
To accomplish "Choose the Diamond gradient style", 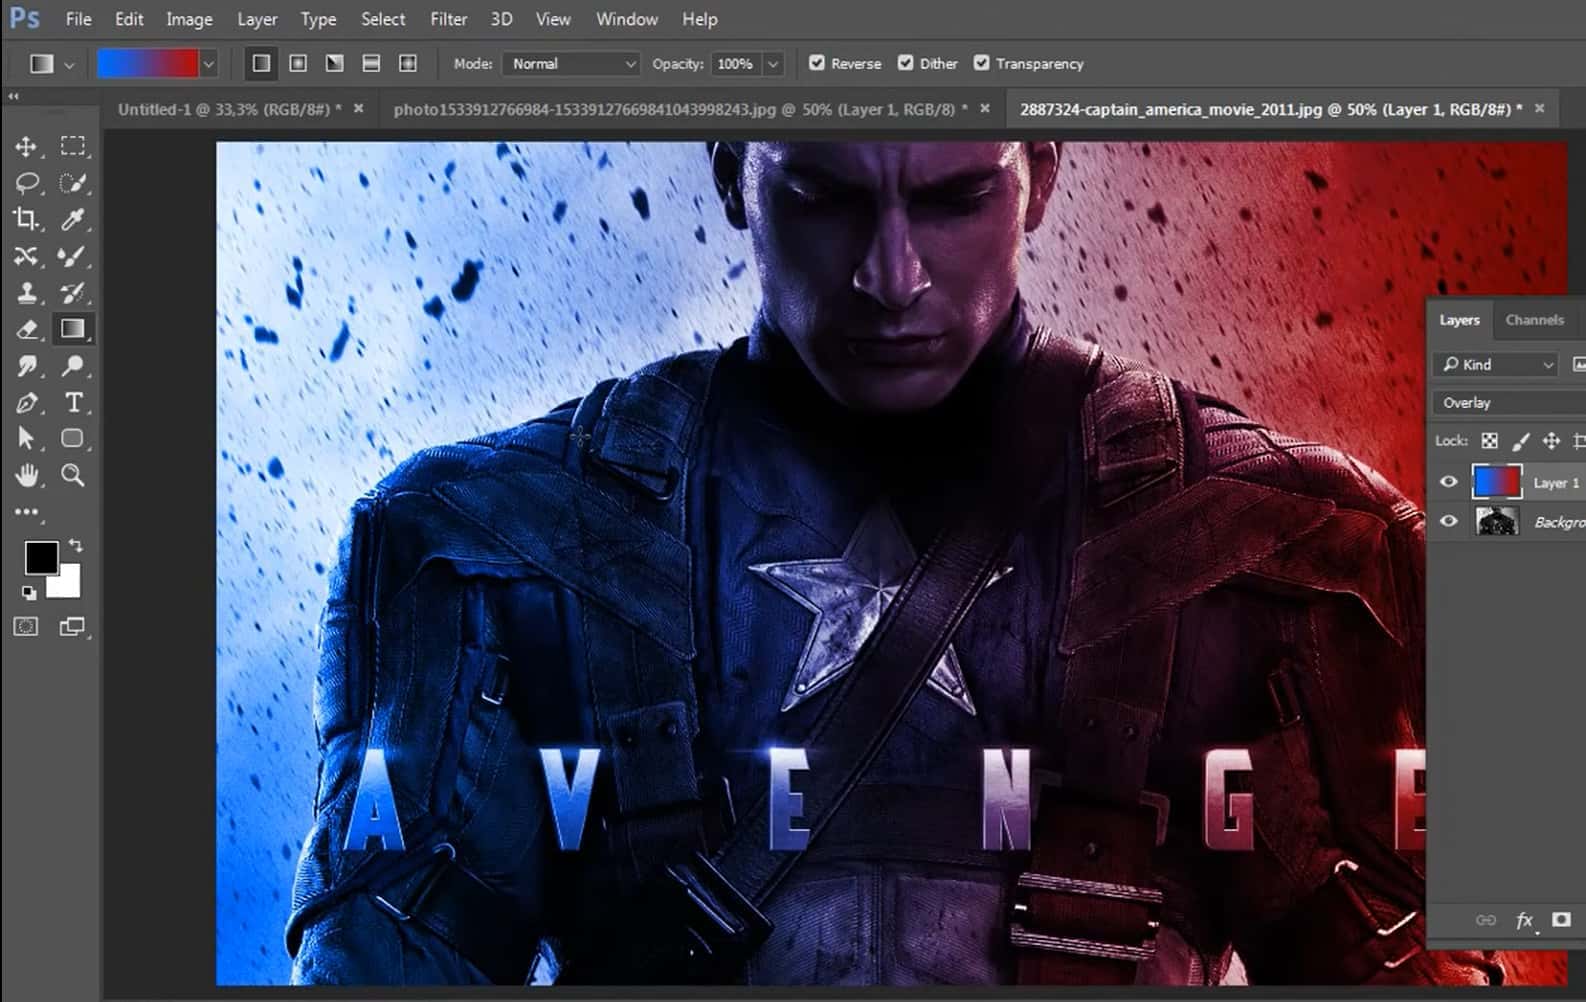I will 408,63.
